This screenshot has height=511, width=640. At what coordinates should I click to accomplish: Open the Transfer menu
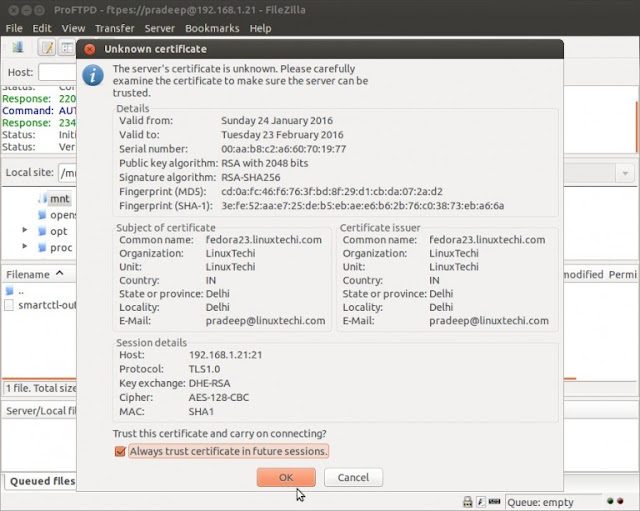click(114, 28)
